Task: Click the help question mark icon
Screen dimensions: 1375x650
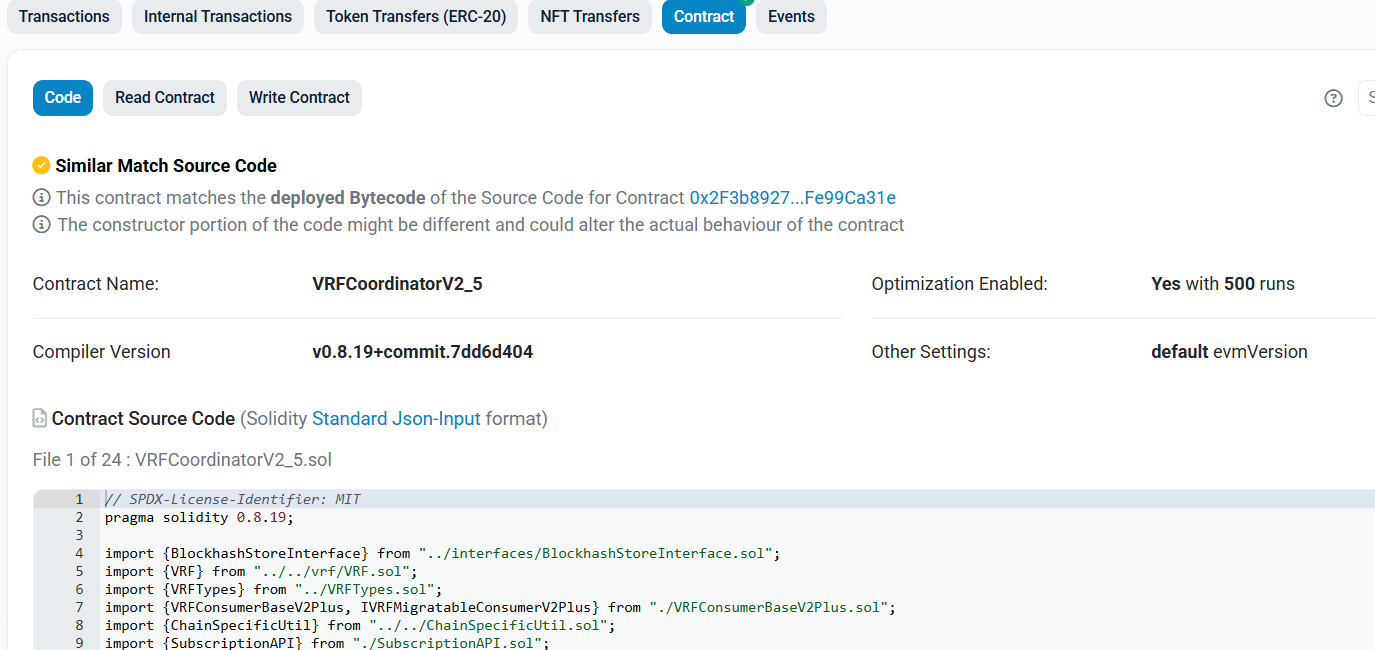Action: 1333,98
